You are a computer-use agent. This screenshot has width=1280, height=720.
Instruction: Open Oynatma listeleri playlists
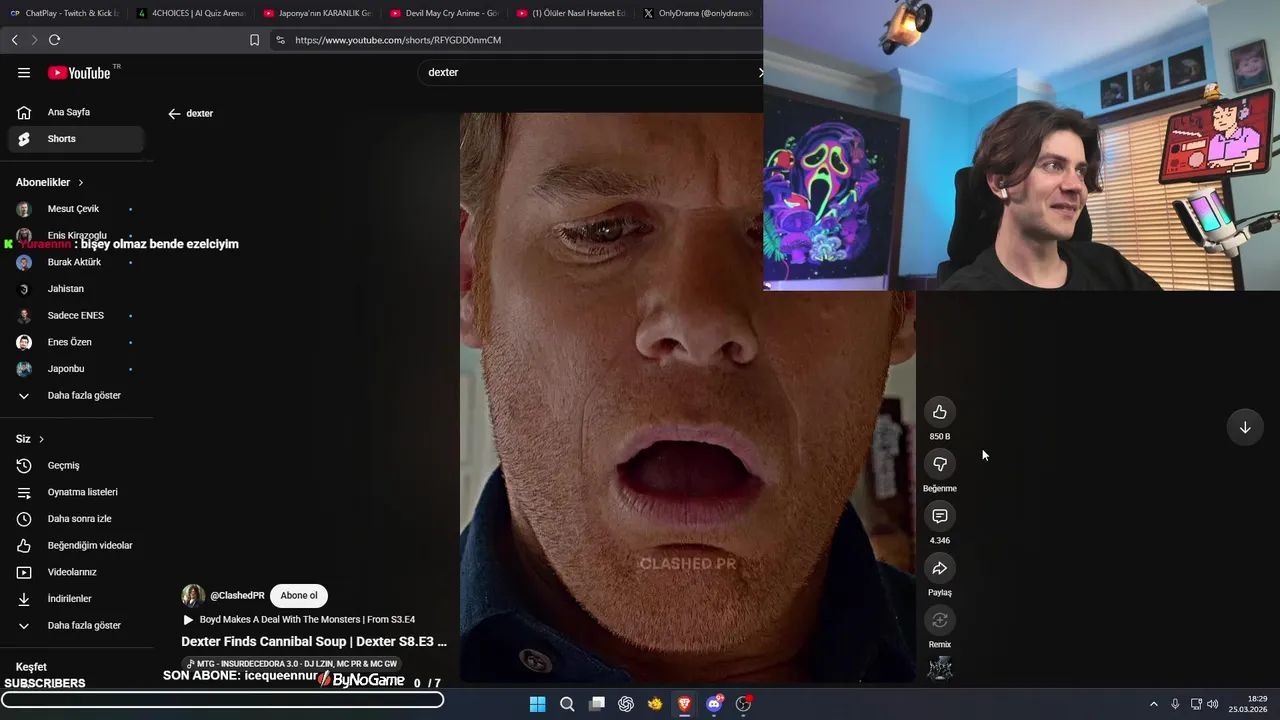click(77, 492)
